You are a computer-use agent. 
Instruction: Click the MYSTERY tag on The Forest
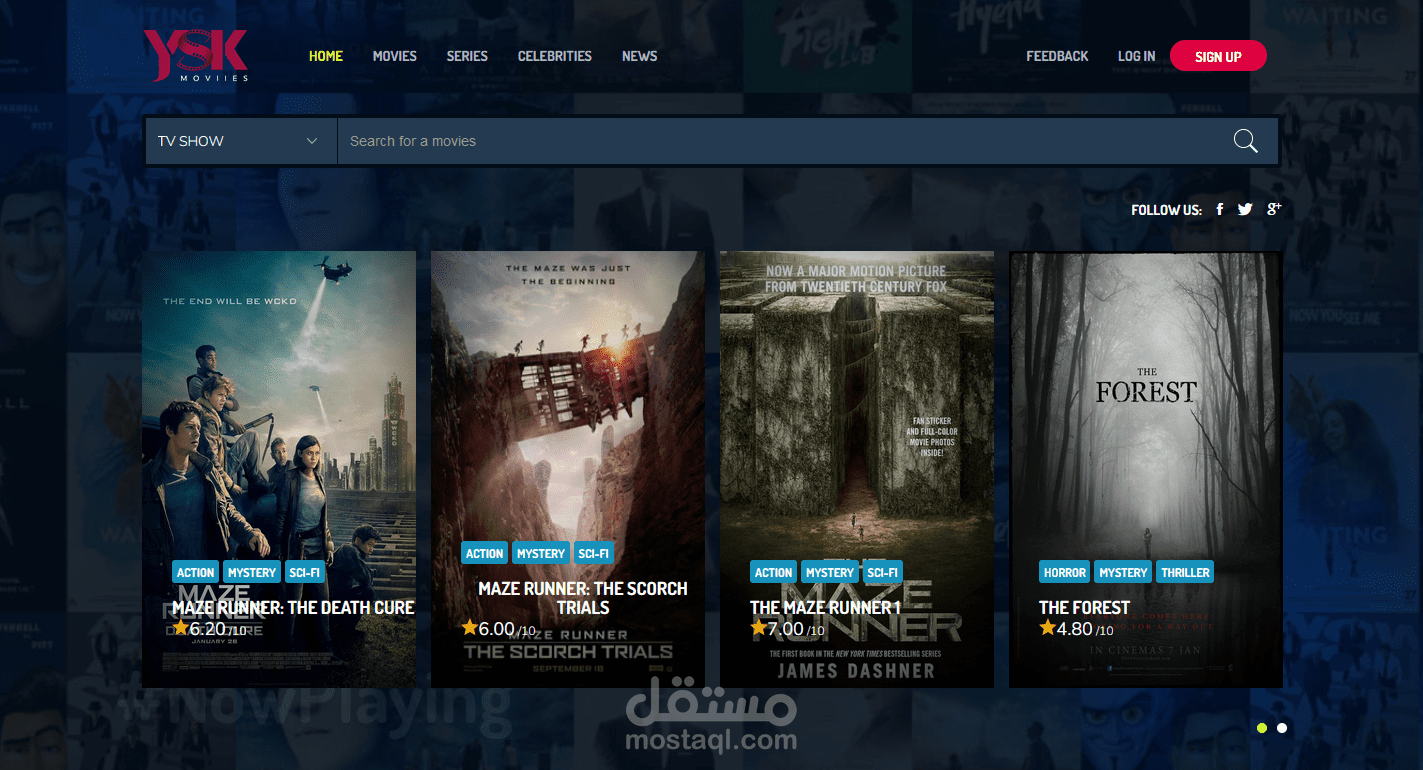coord(1123,573)
